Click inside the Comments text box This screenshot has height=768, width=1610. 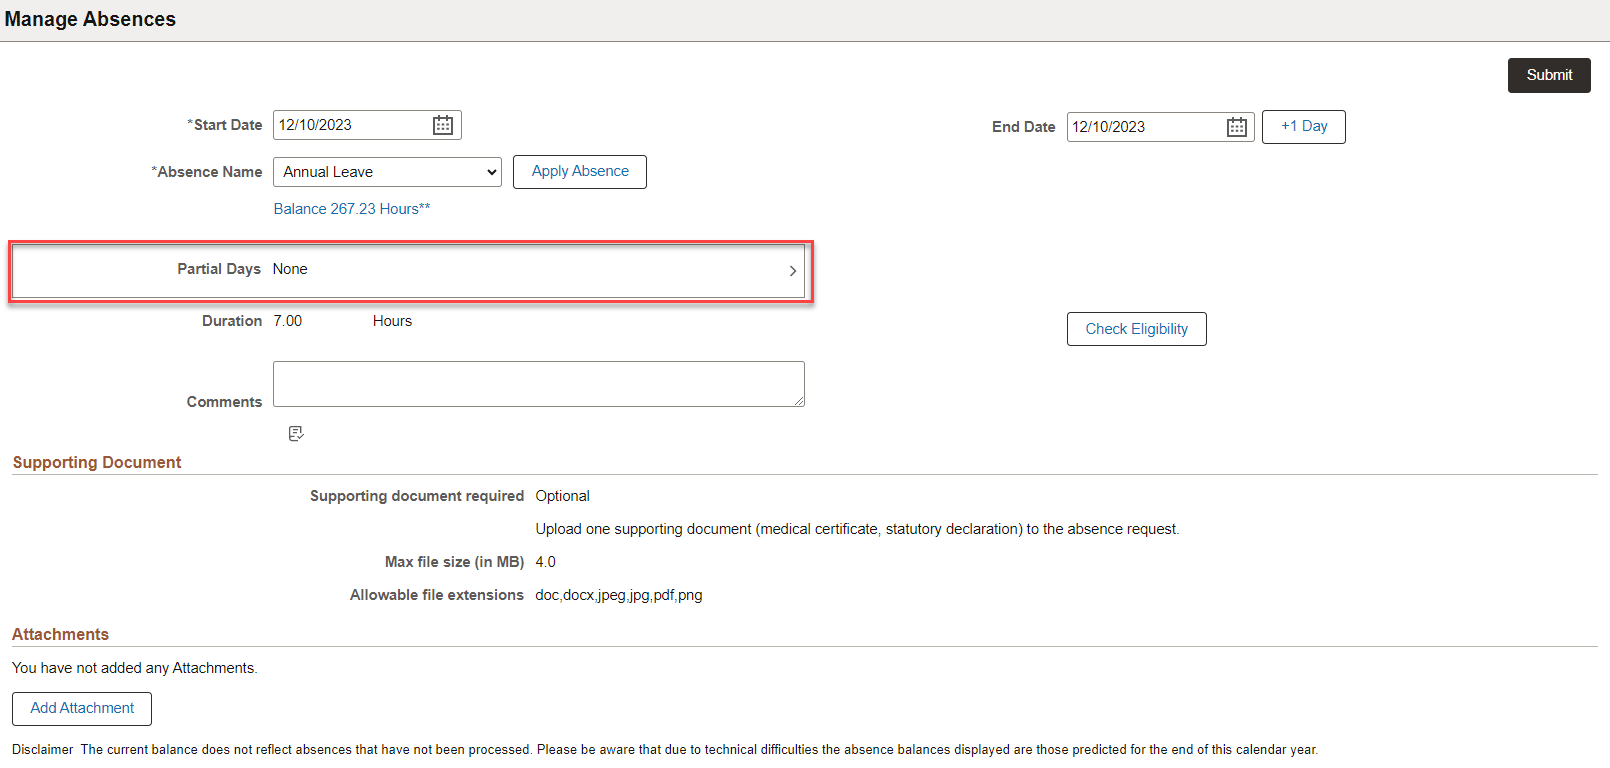(538, 384)
